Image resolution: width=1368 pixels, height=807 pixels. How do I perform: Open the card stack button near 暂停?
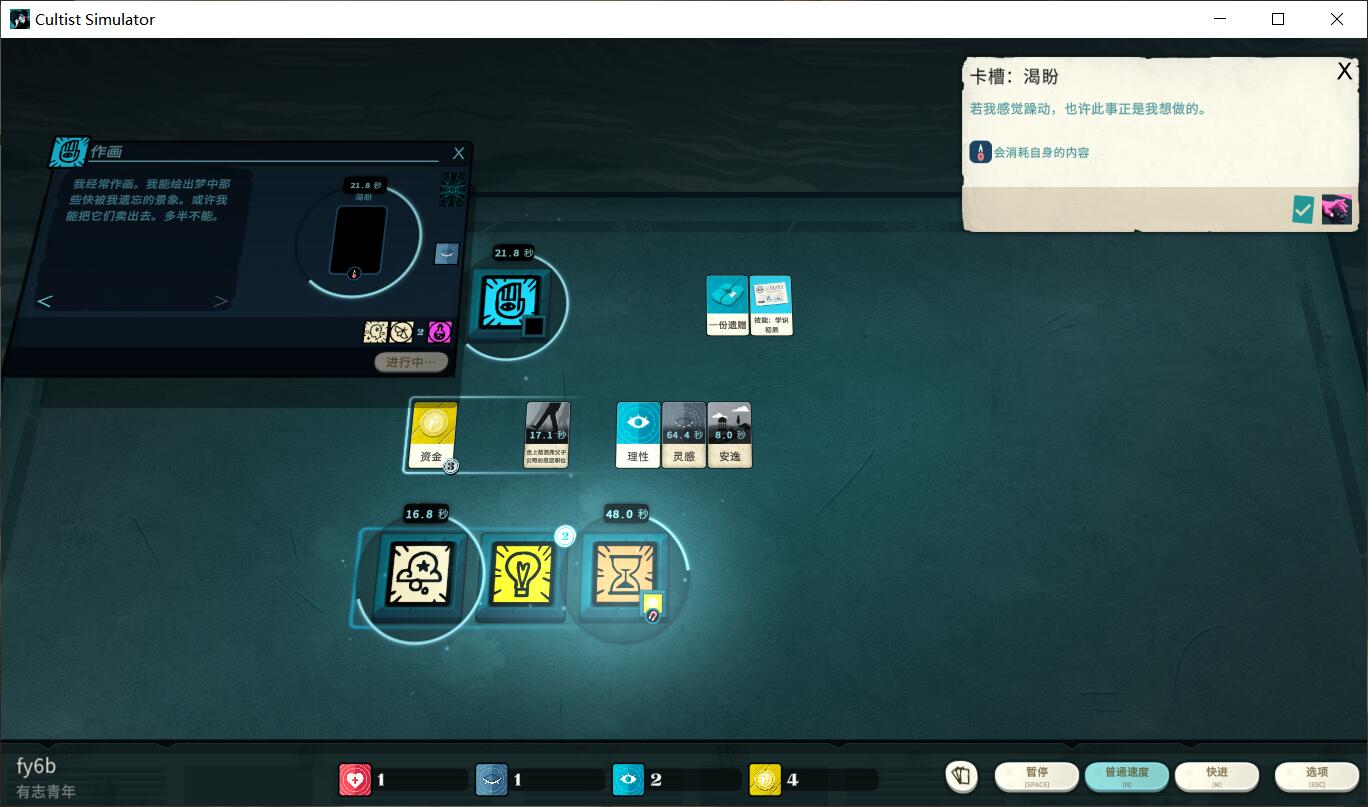point(962,777)
